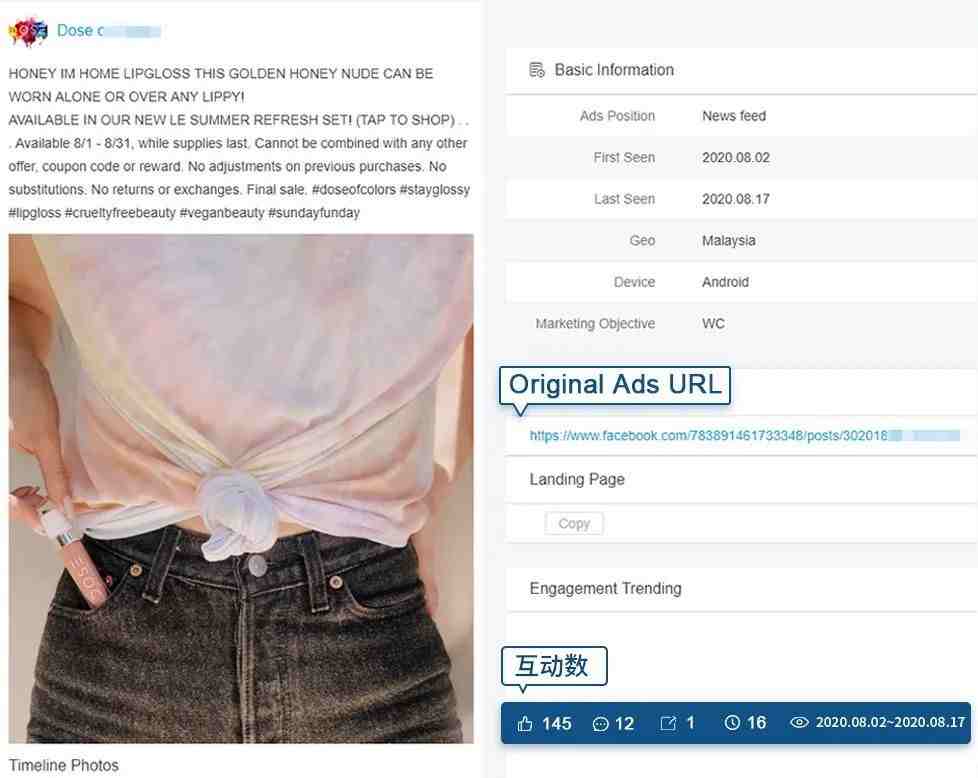Click the Dose of Colors profile avatar
Image resolution: width=978 pixels, height=778 pixels.
27,31
